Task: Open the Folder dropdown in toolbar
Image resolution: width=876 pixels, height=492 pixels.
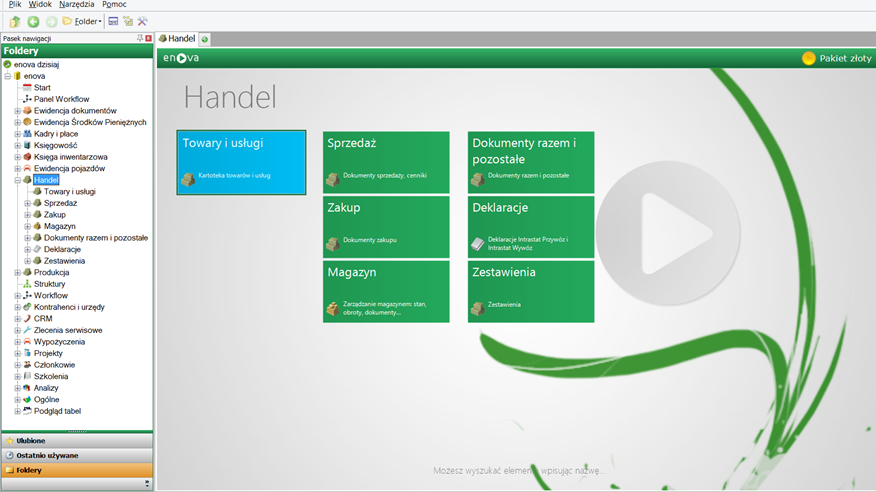Action: (x=82, y=21)
